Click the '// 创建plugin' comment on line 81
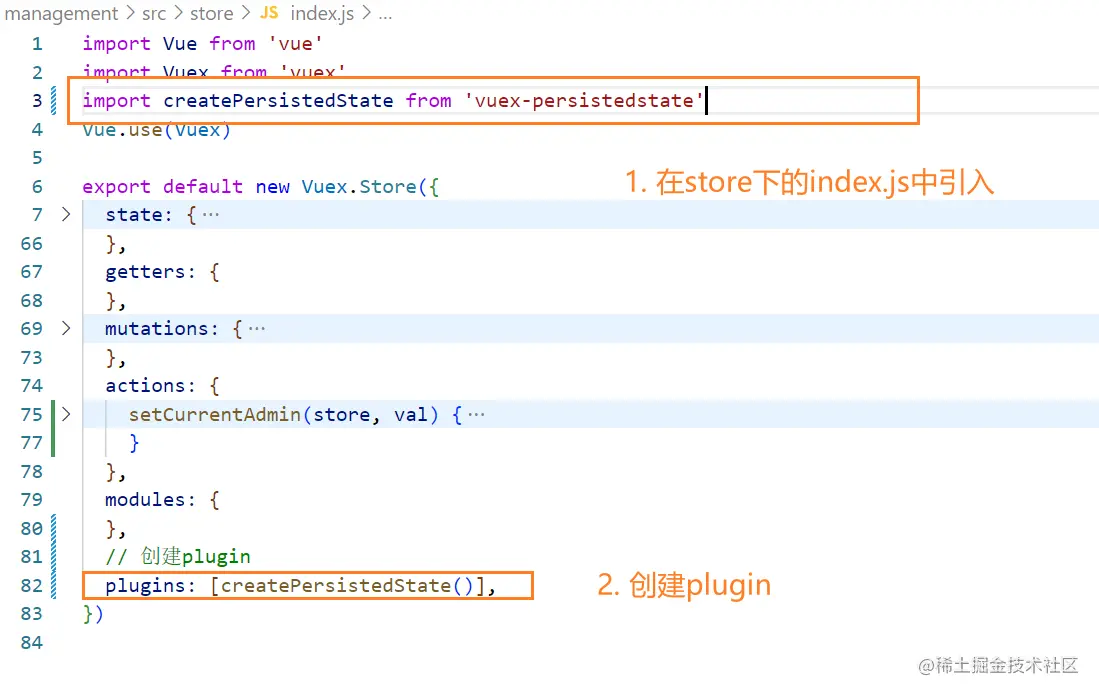This screenshot has width=1099, height=696. pyautogui.click(x=178, y=557)
